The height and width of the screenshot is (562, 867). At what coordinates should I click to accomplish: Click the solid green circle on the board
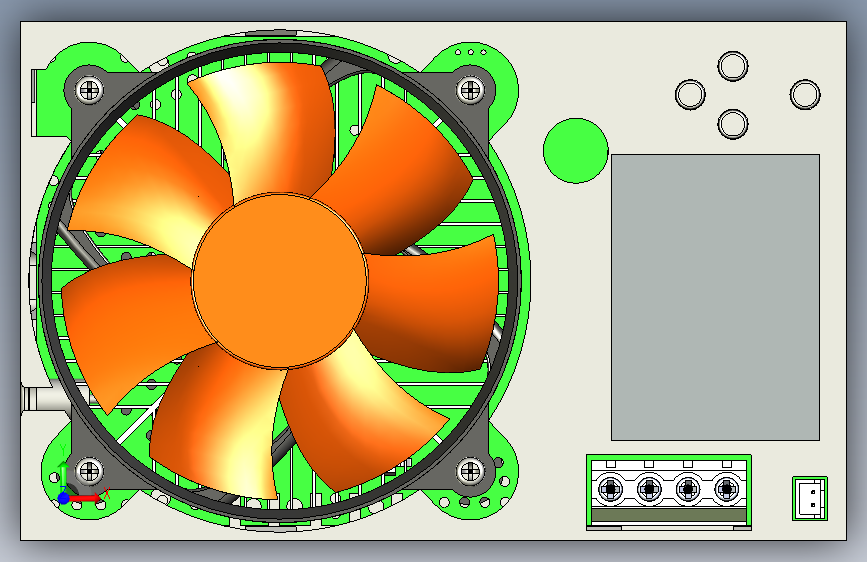pyautogui.click(x=576, y=150)
